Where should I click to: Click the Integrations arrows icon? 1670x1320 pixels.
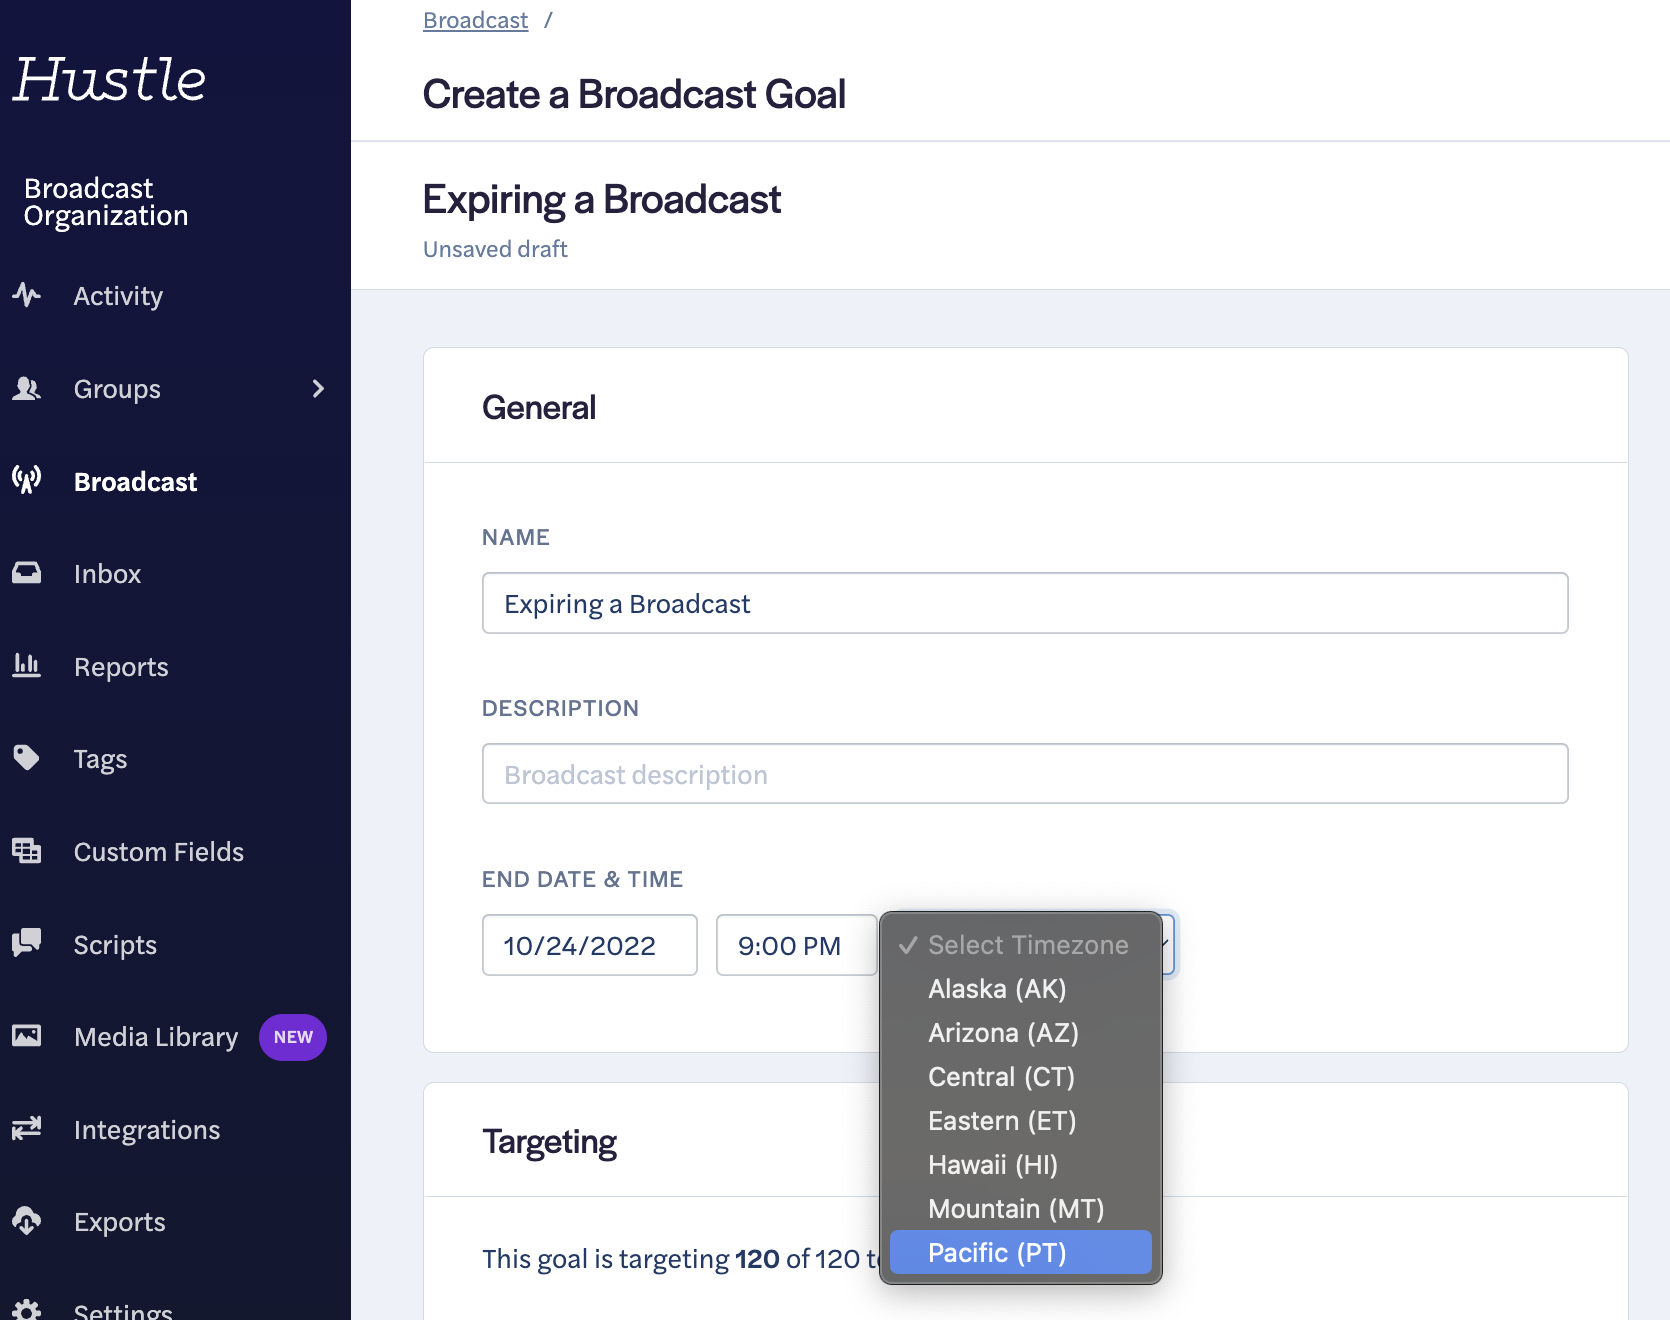pyautogui.click(x=27, y=1128)
